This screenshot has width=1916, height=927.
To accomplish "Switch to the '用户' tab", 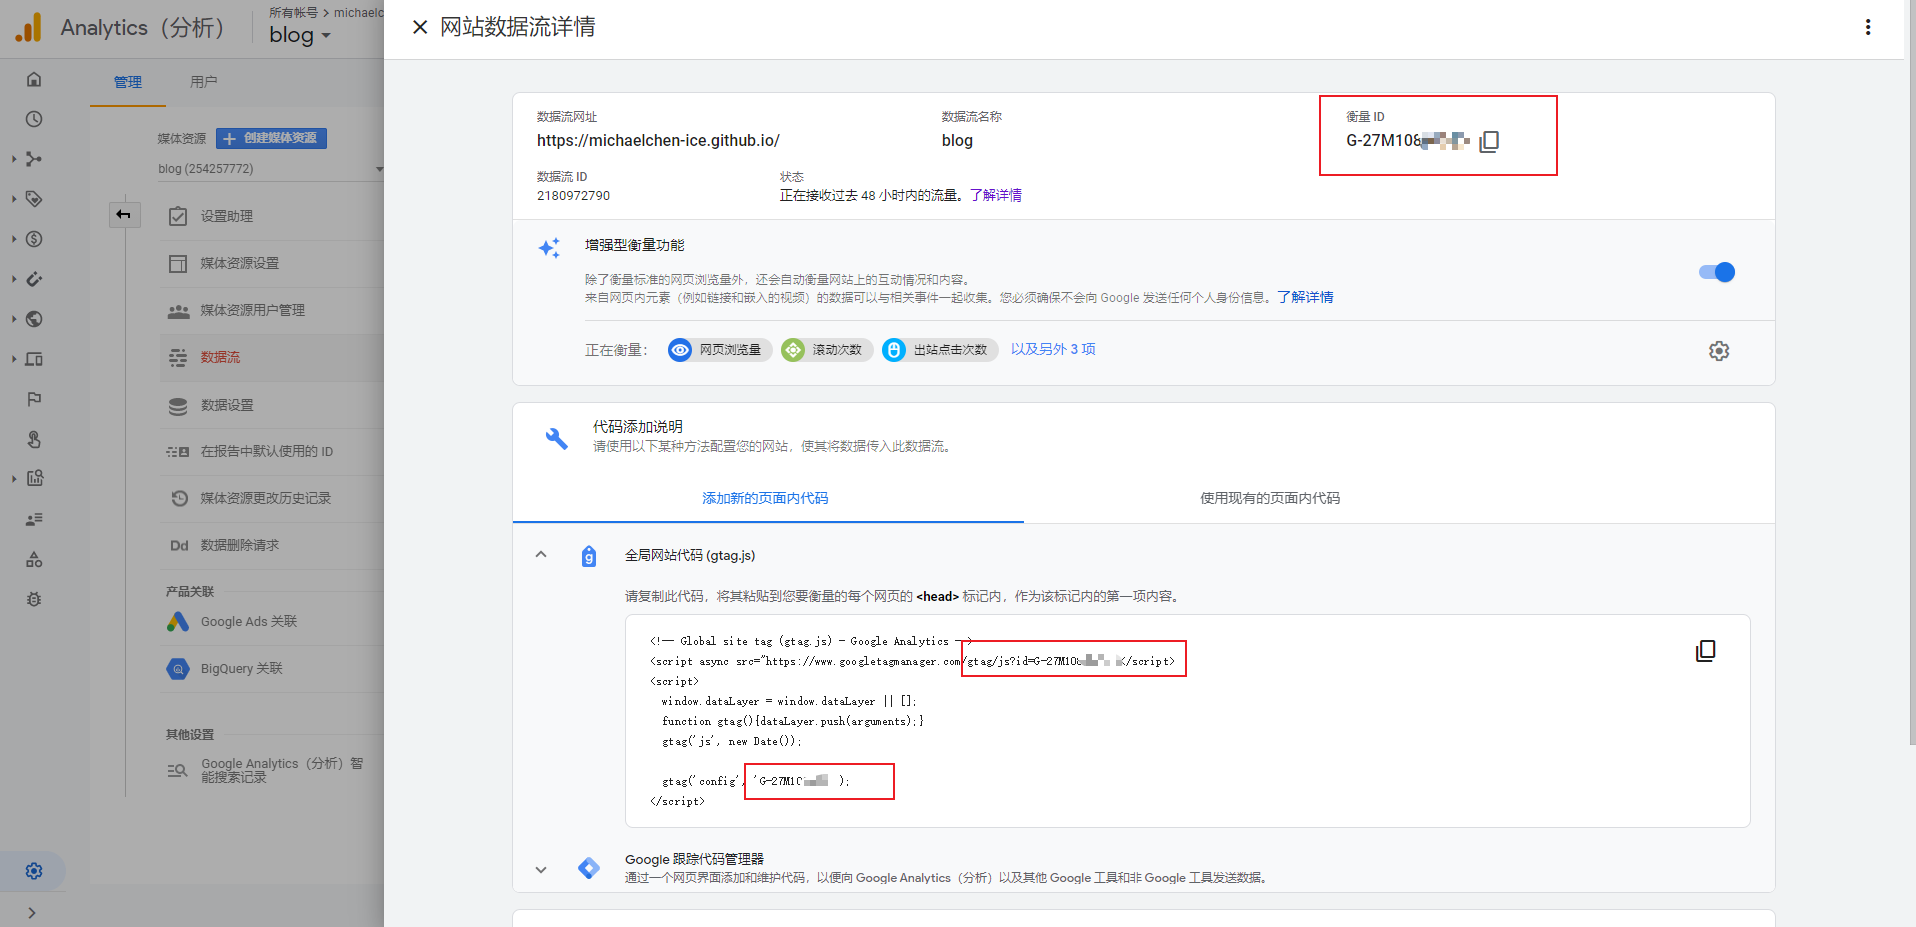I will click(x=203, y=82).
